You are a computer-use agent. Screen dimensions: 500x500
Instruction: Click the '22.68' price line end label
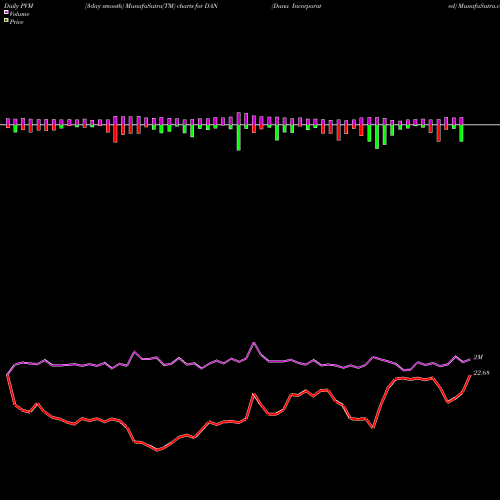pyautogui.click(x=481, y=373)
